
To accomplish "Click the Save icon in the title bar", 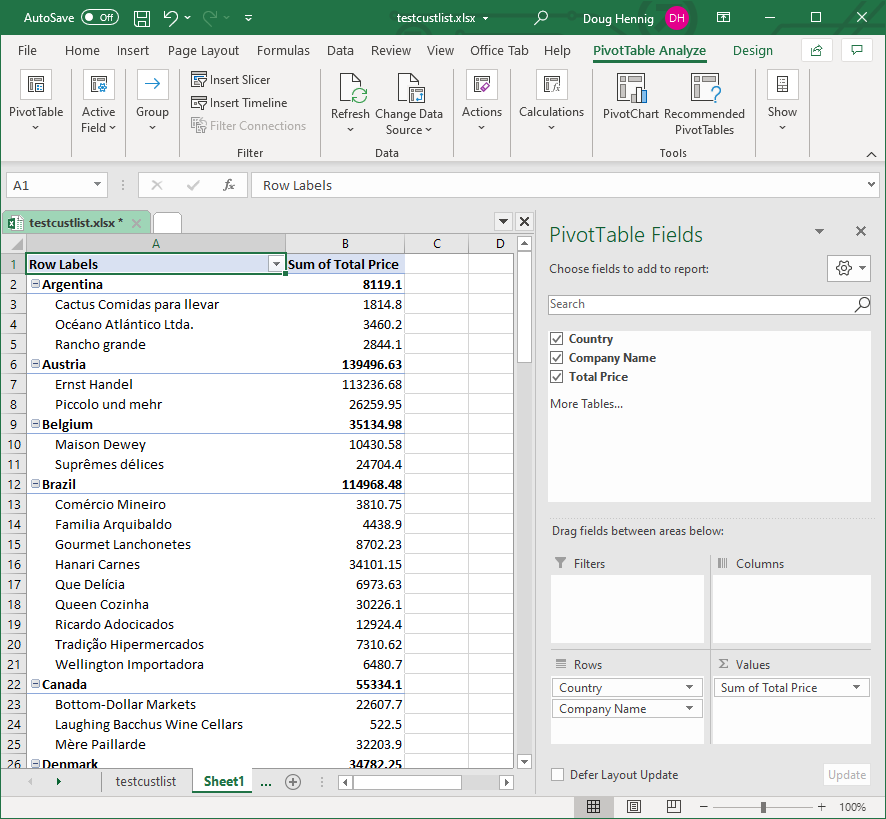I will [x=142, y=18].
